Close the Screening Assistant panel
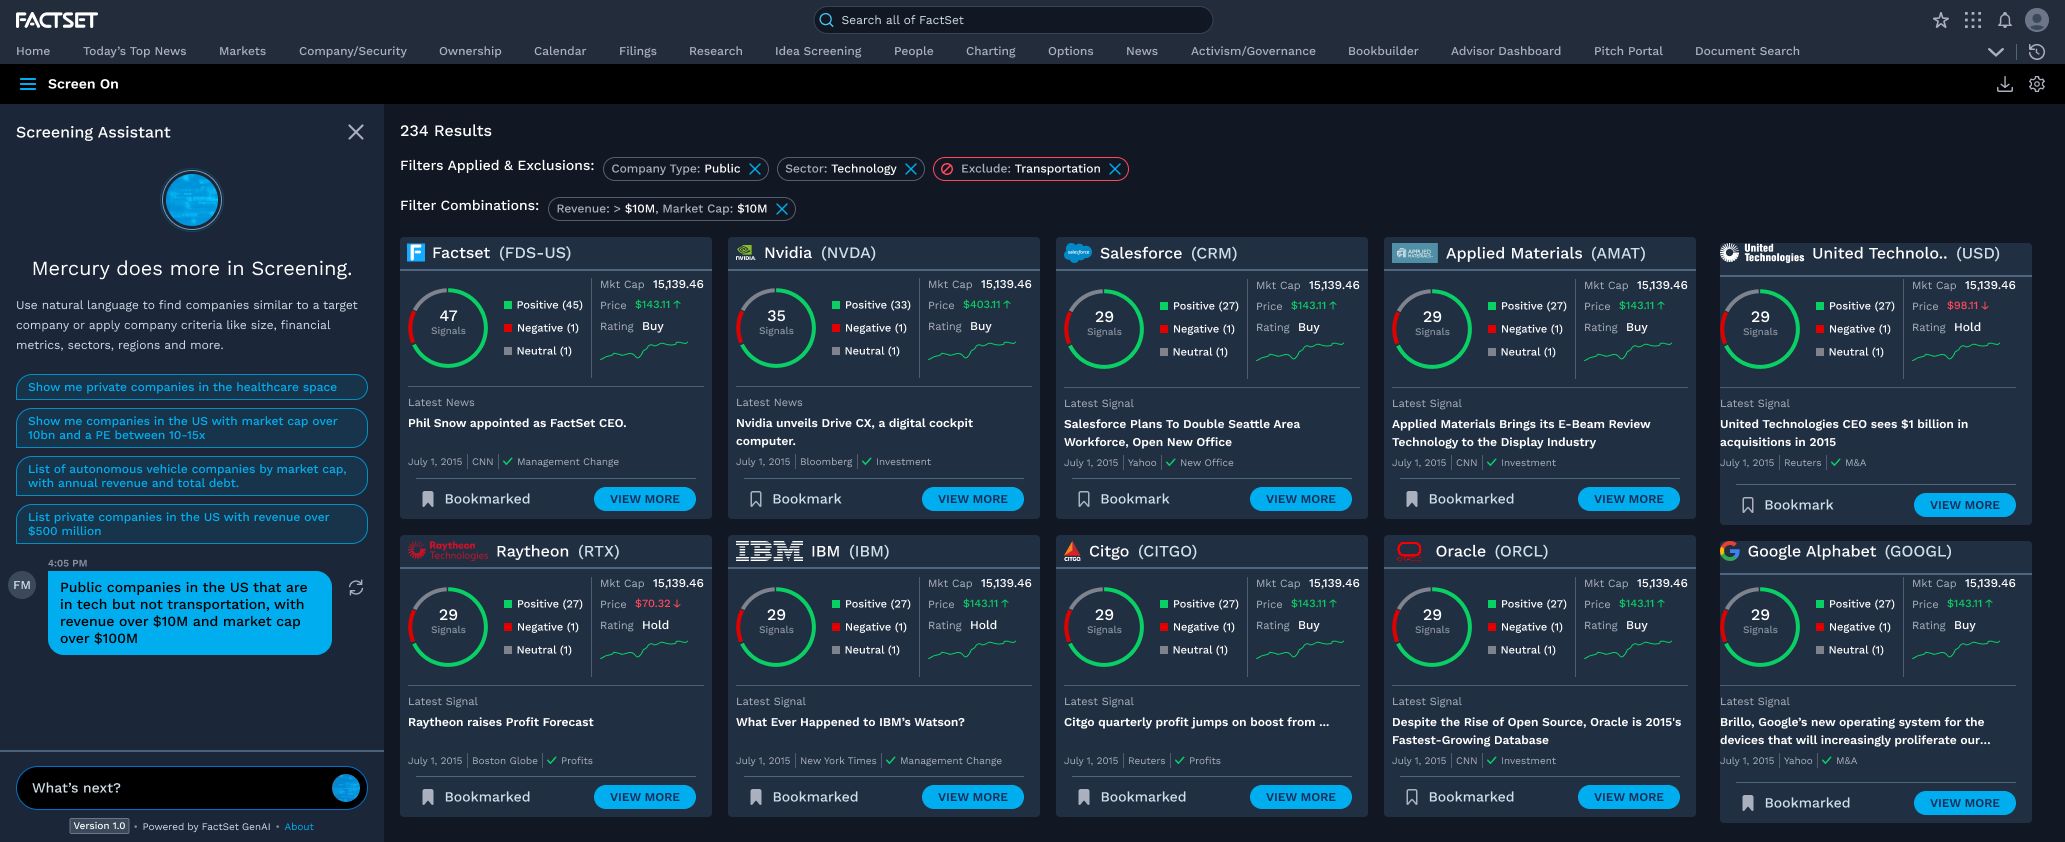Image resolution: width=2065 pixels, height=842 pixels. (x=356, y=132)
